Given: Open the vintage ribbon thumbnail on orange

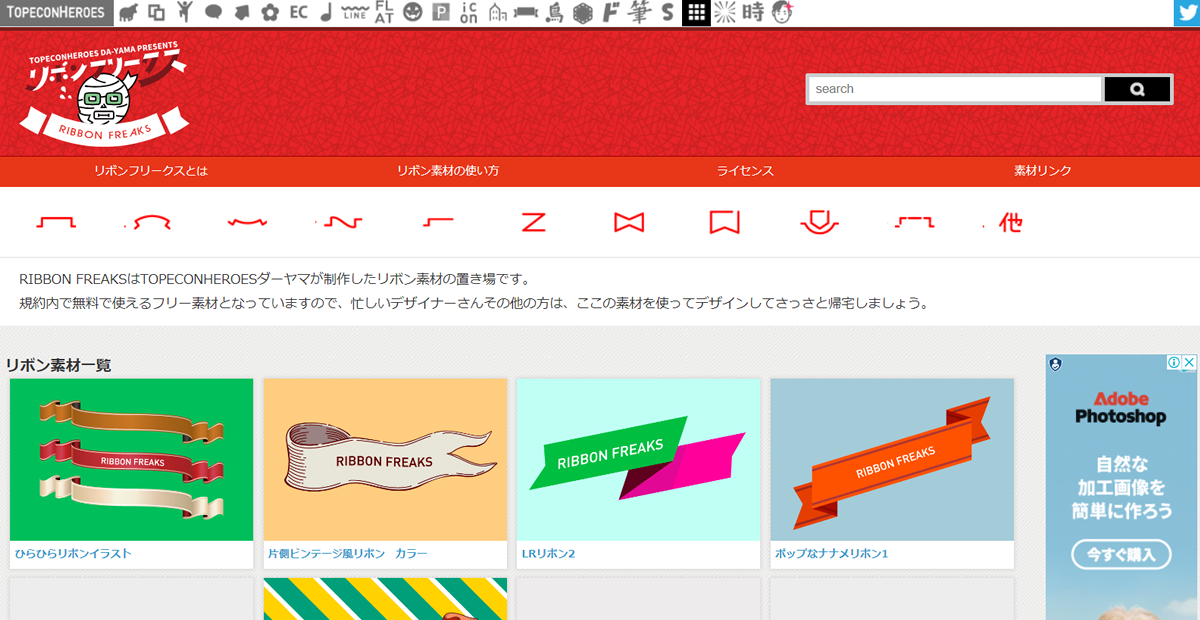Looking at the screenshot, I should tap(385, 460).
